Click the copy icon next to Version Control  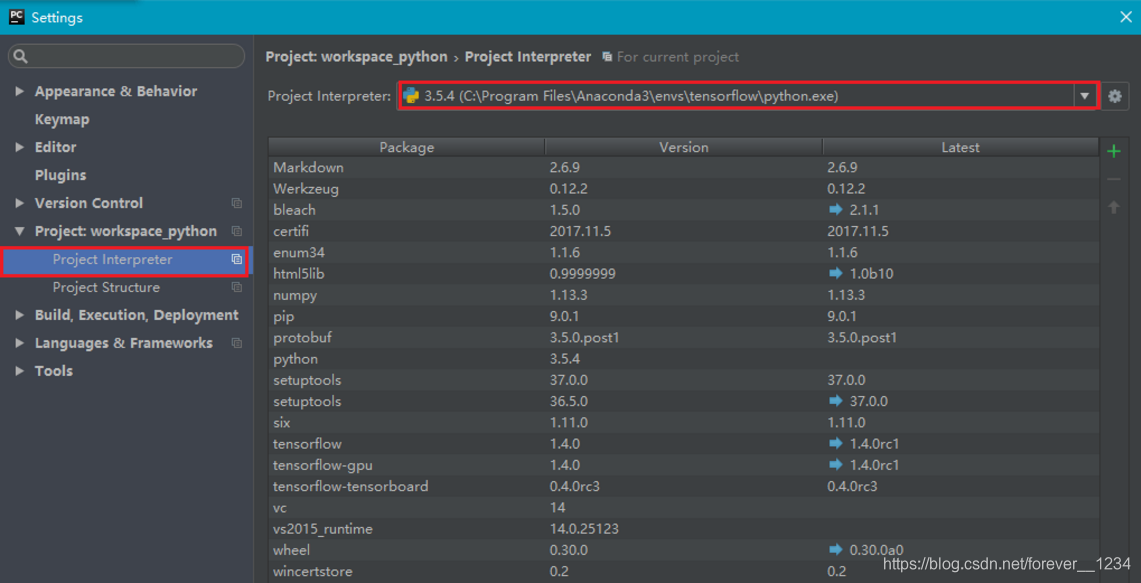tap(236, 203)
